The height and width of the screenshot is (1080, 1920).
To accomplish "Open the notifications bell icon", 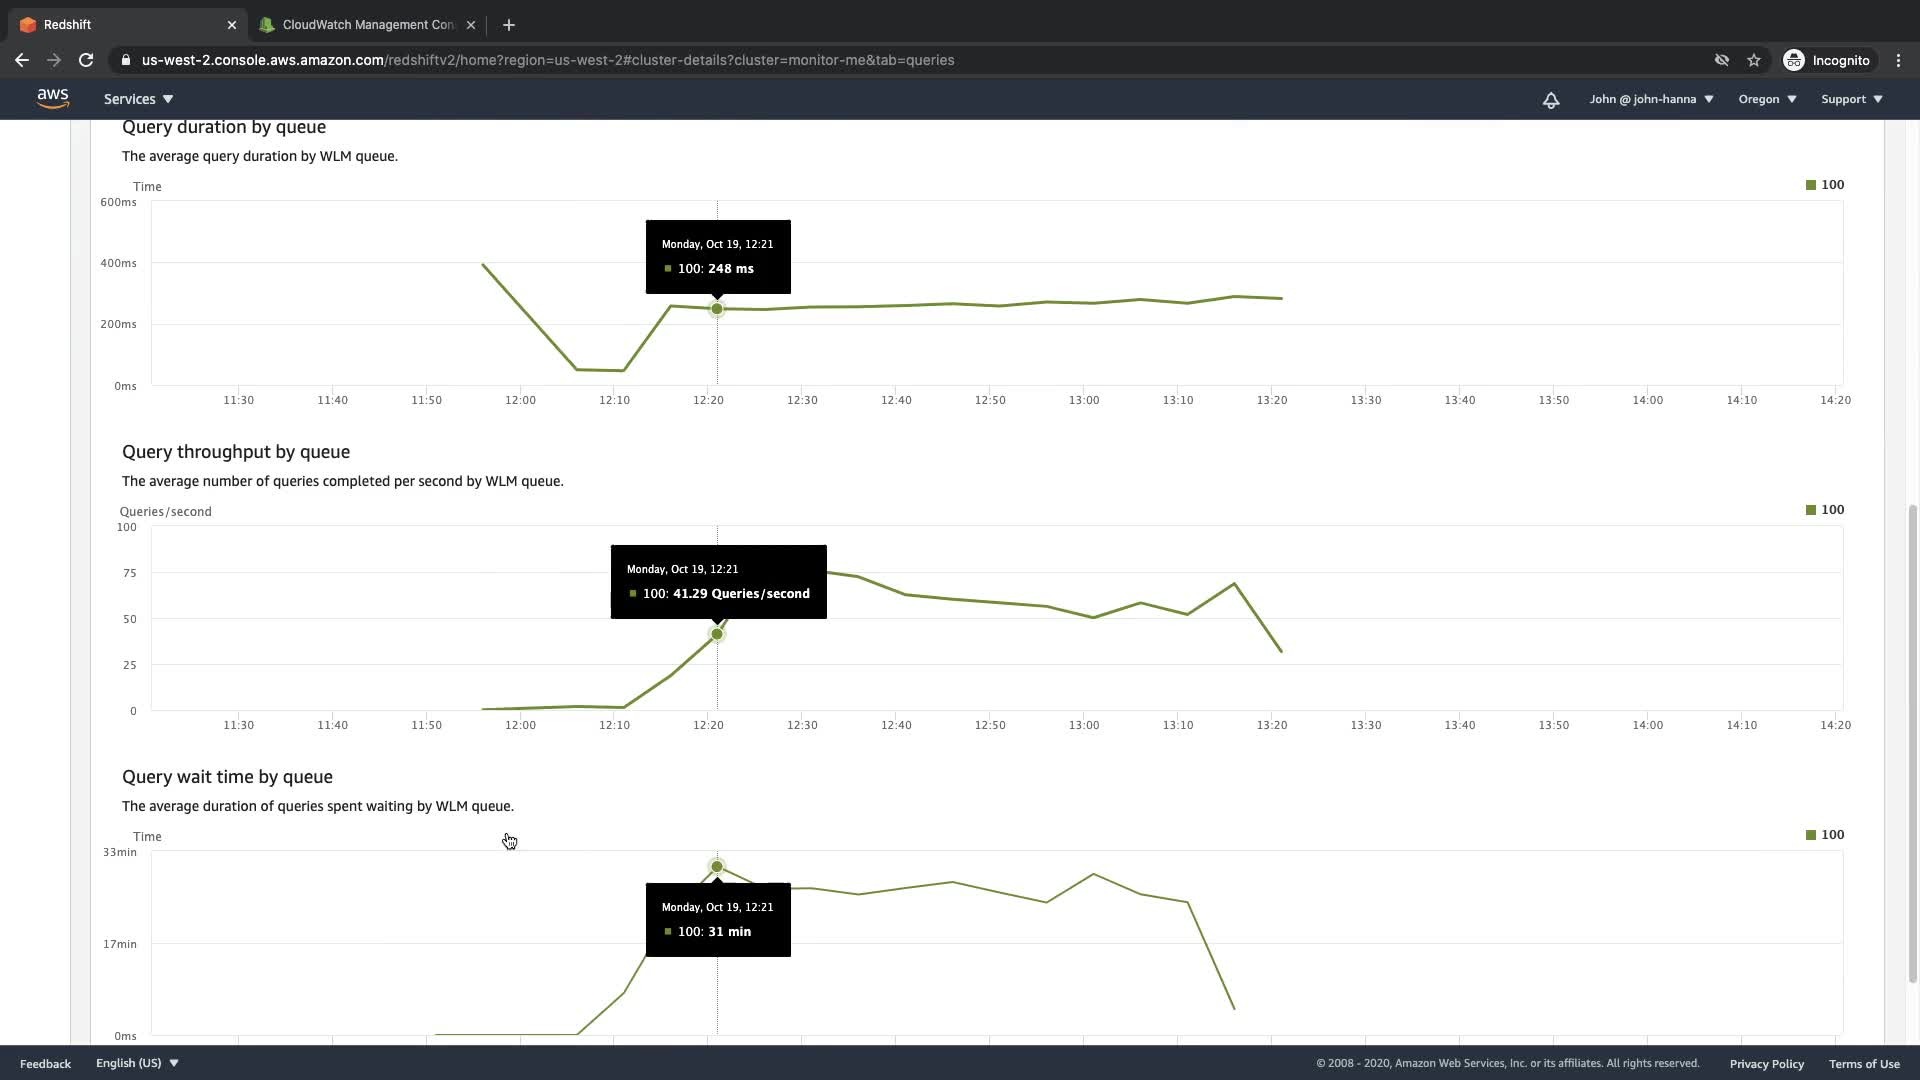I will click(1550, 99).
